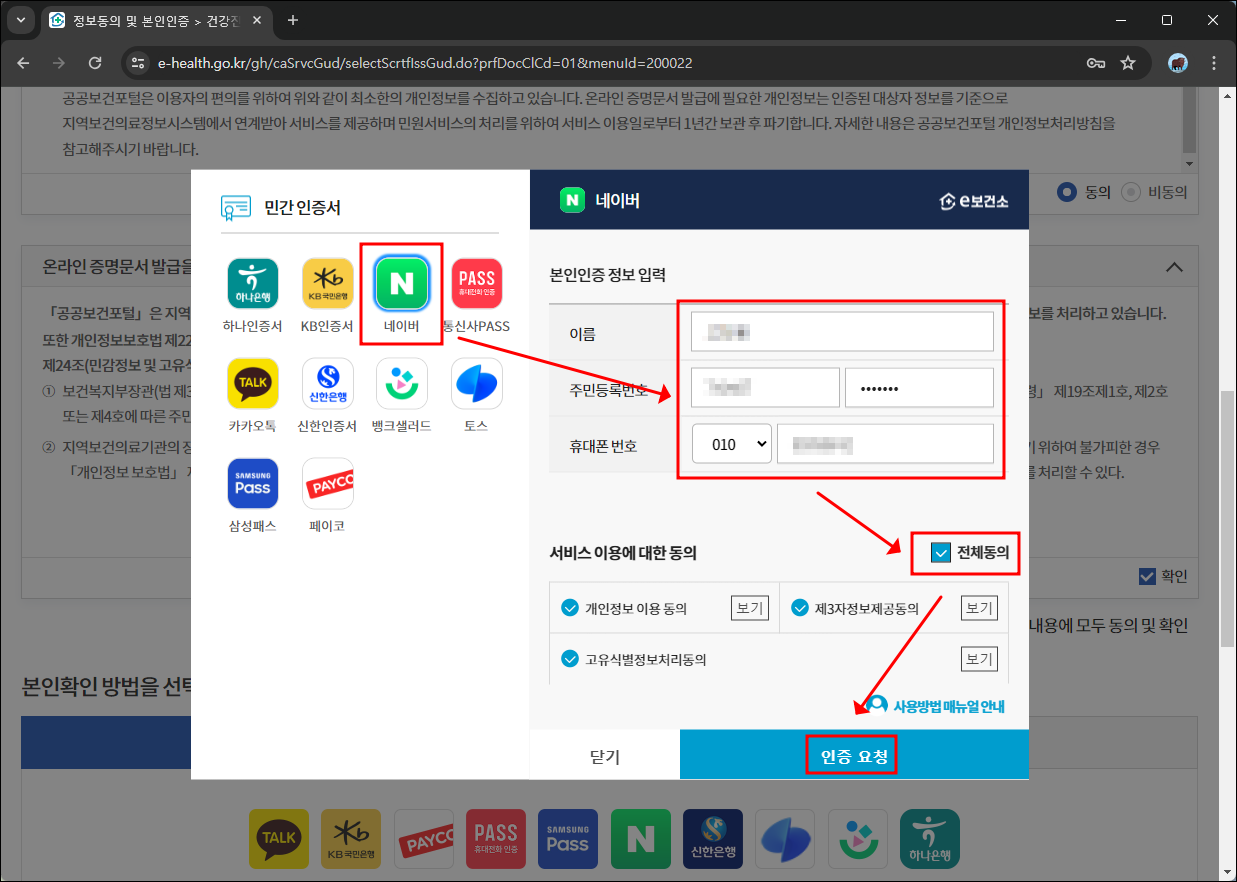The height and width of the screenshot is (882, 1237).
Task: Toggle 개인정보 이용 동의 checkmark
Action: point(570,608)
